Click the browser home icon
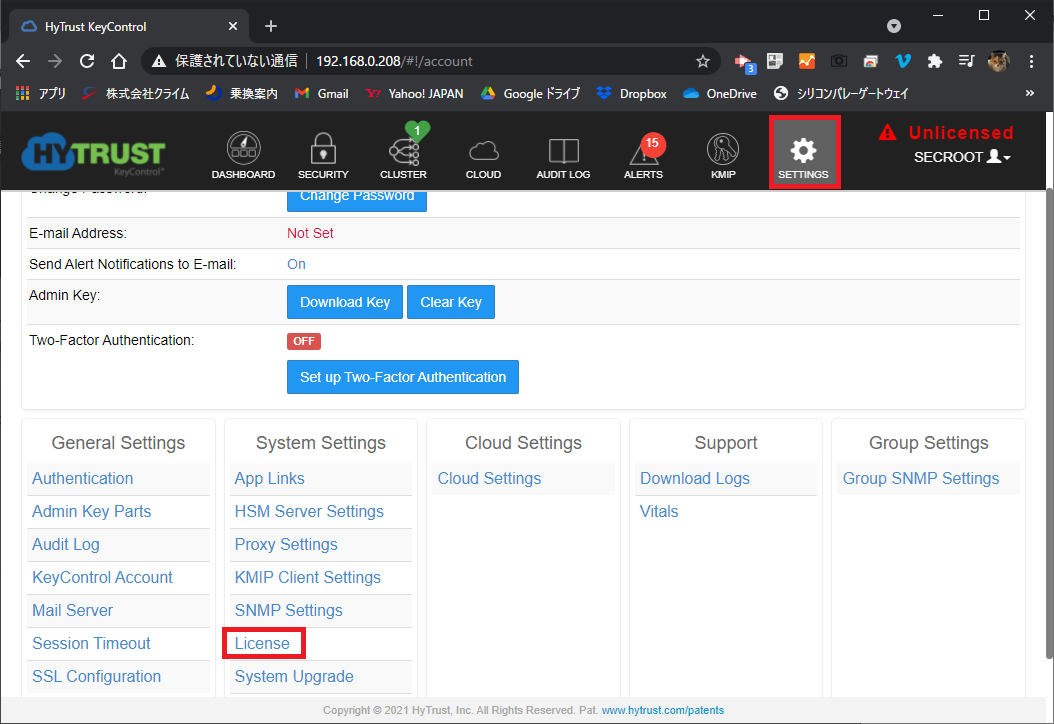 pyautogui.click(x=119, y=61)
